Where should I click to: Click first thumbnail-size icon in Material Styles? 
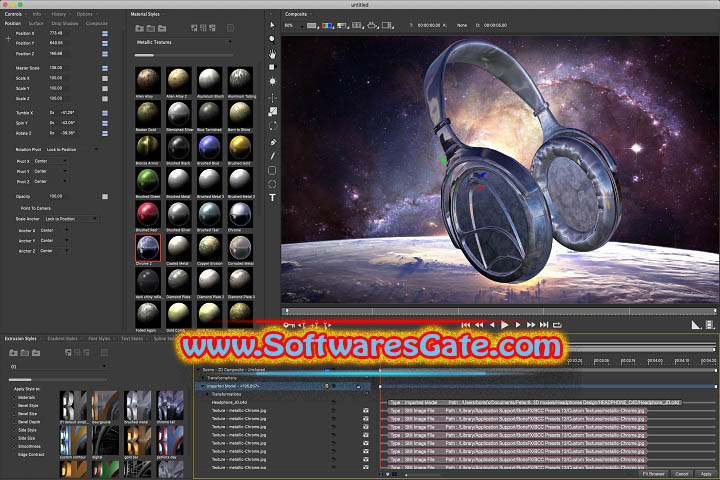(194, 28)
